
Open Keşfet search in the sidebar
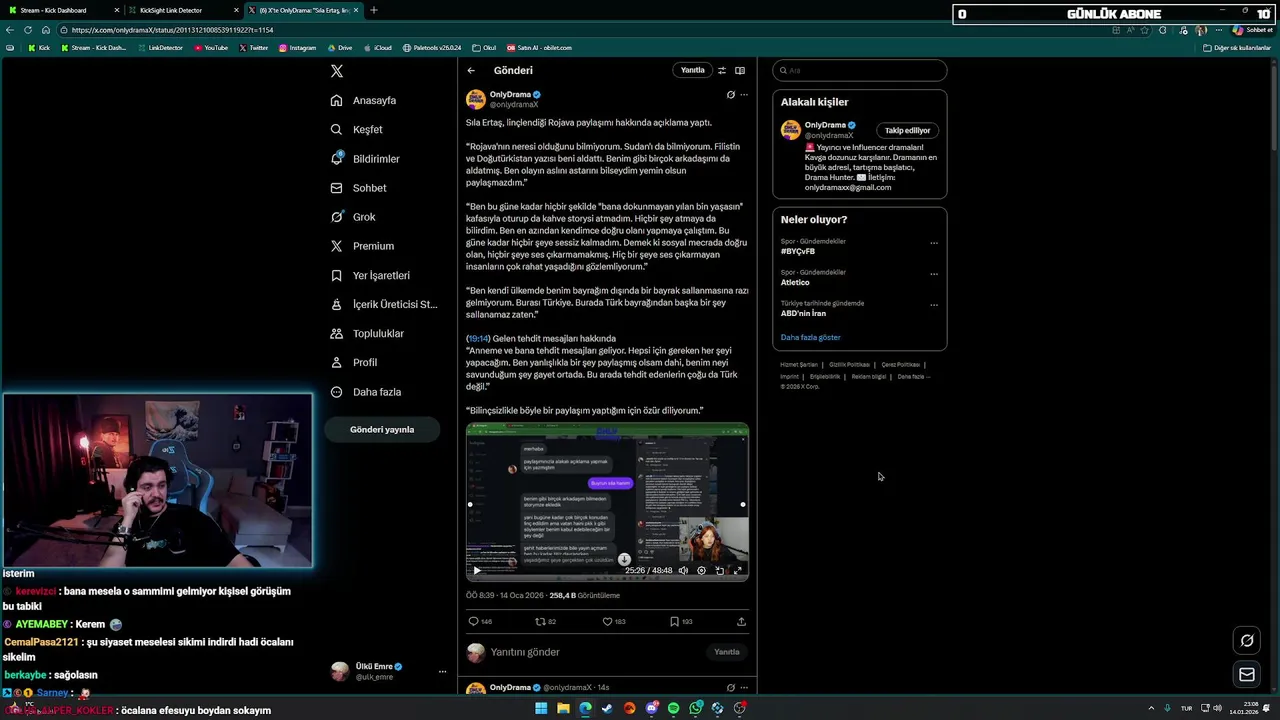pyautogui.click(x=357, y=129)
